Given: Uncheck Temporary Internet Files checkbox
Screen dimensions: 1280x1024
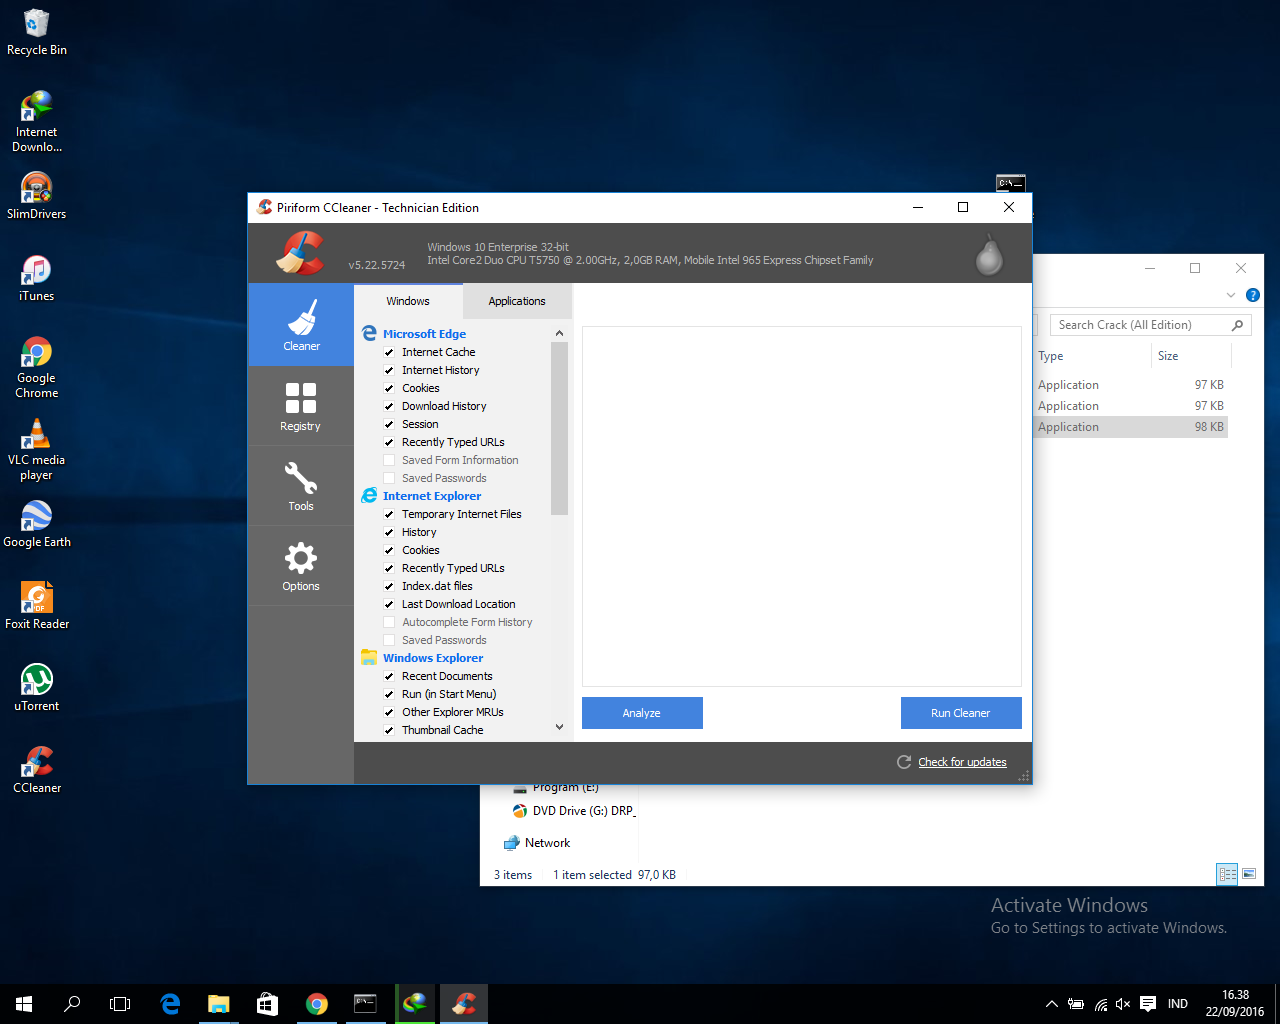Looking at the screenshot, I should (389, 514).
